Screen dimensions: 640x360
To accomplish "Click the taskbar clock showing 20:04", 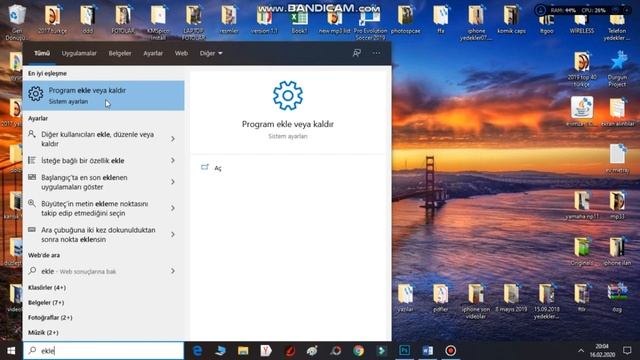I will 602,351.
